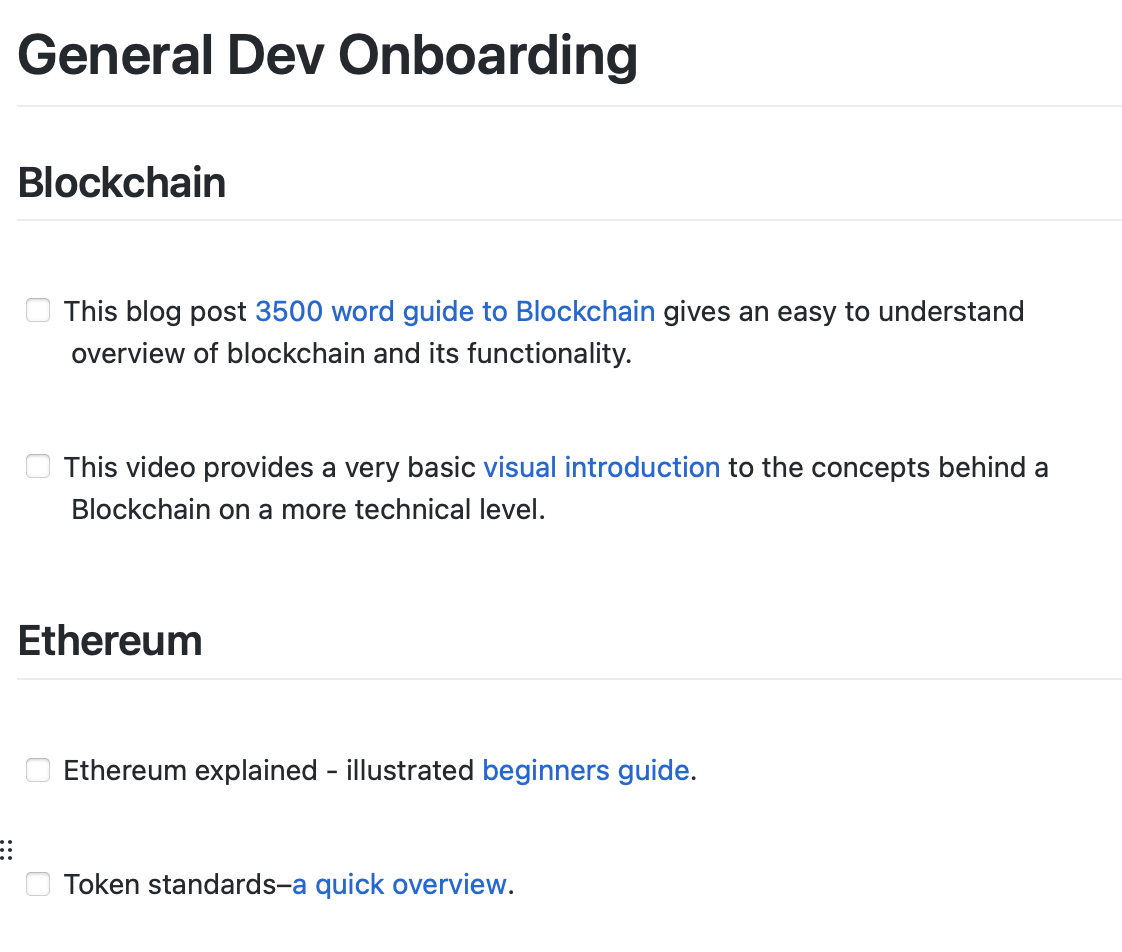This screenshot has height=952, width=1122.
Task: Check the 3500 word guide blog post item
Action: click(38, 311)
